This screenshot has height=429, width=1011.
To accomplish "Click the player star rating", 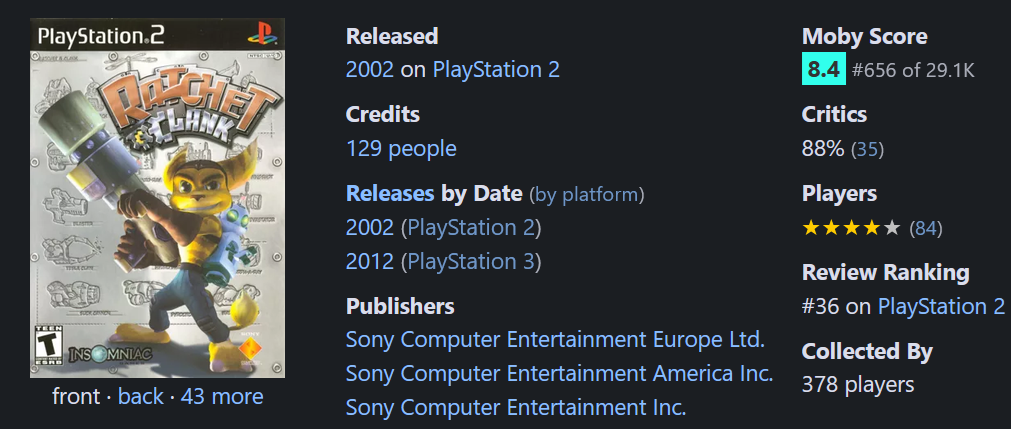I will coord(850,228).
